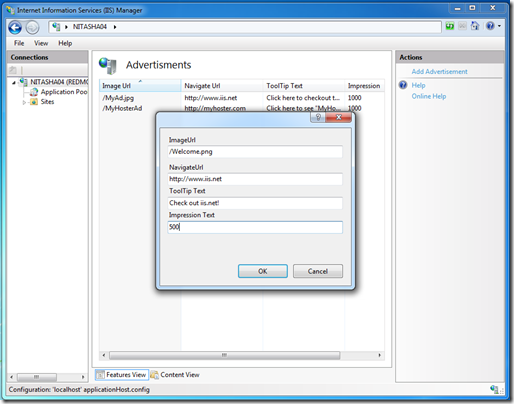Click the Add Advertisement action link
514x404 pixels.
click(439, 71)
